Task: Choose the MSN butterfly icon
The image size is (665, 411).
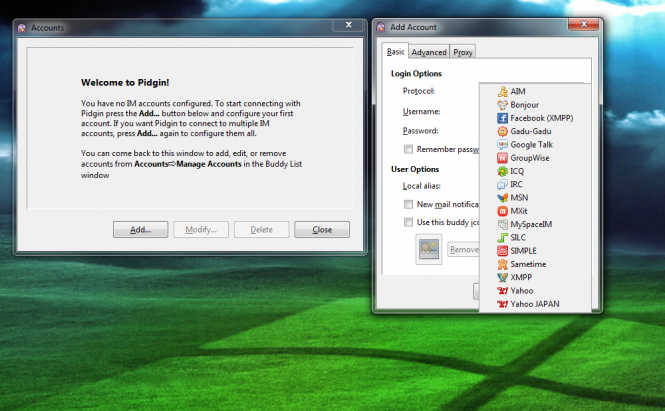Action: [x=503, y=198]
